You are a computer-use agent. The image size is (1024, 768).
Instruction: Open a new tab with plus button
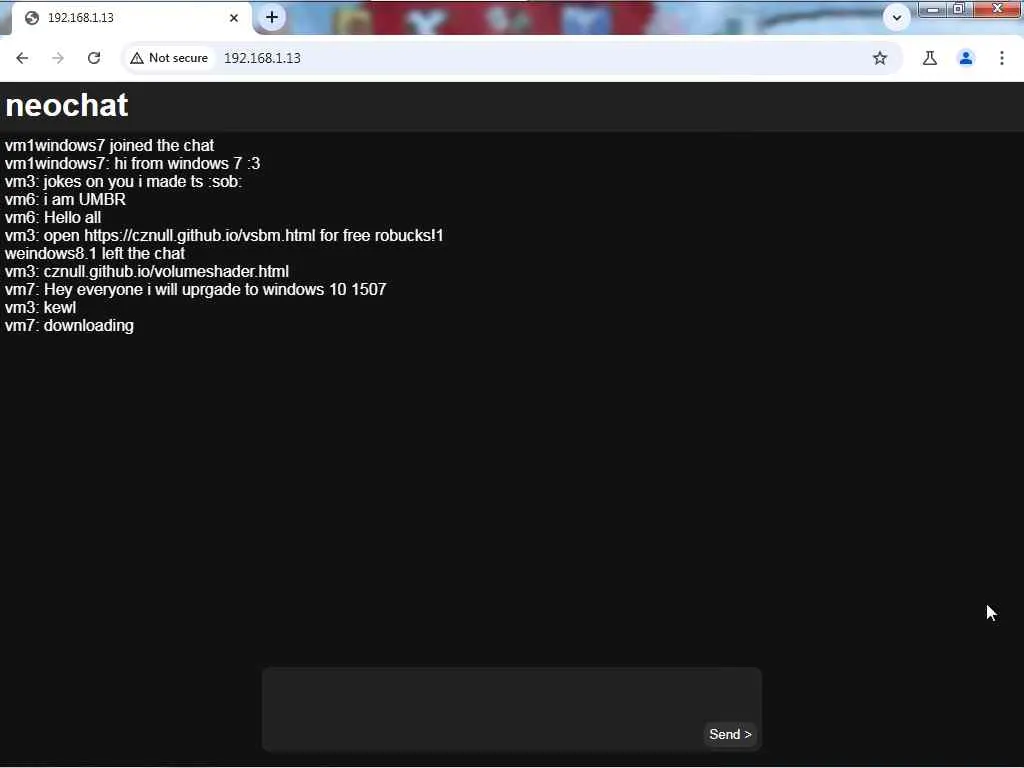[x=272, y=18]
